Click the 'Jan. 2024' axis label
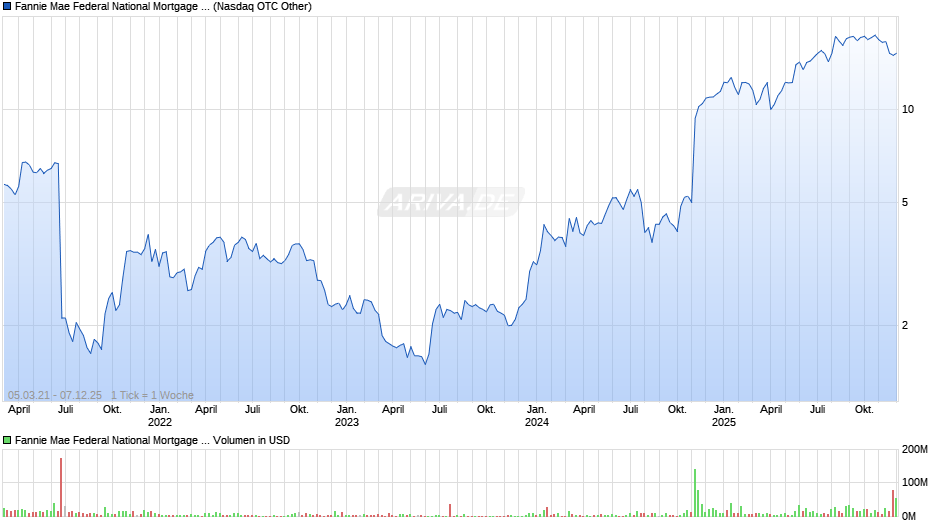This screenshot has height=526, width=940. click(x=537, y=416)
